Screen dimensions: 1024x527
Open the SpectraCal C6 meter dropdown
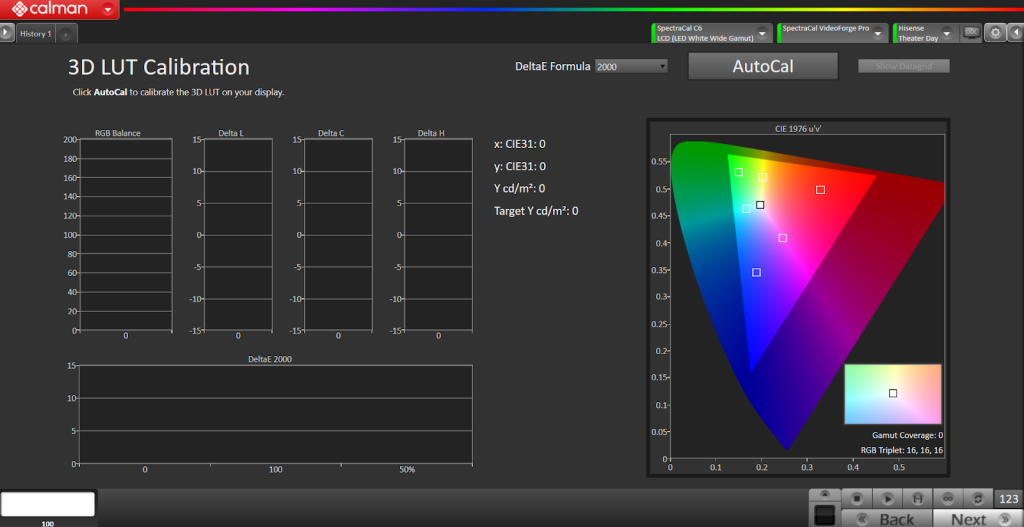tap(763, 33)
